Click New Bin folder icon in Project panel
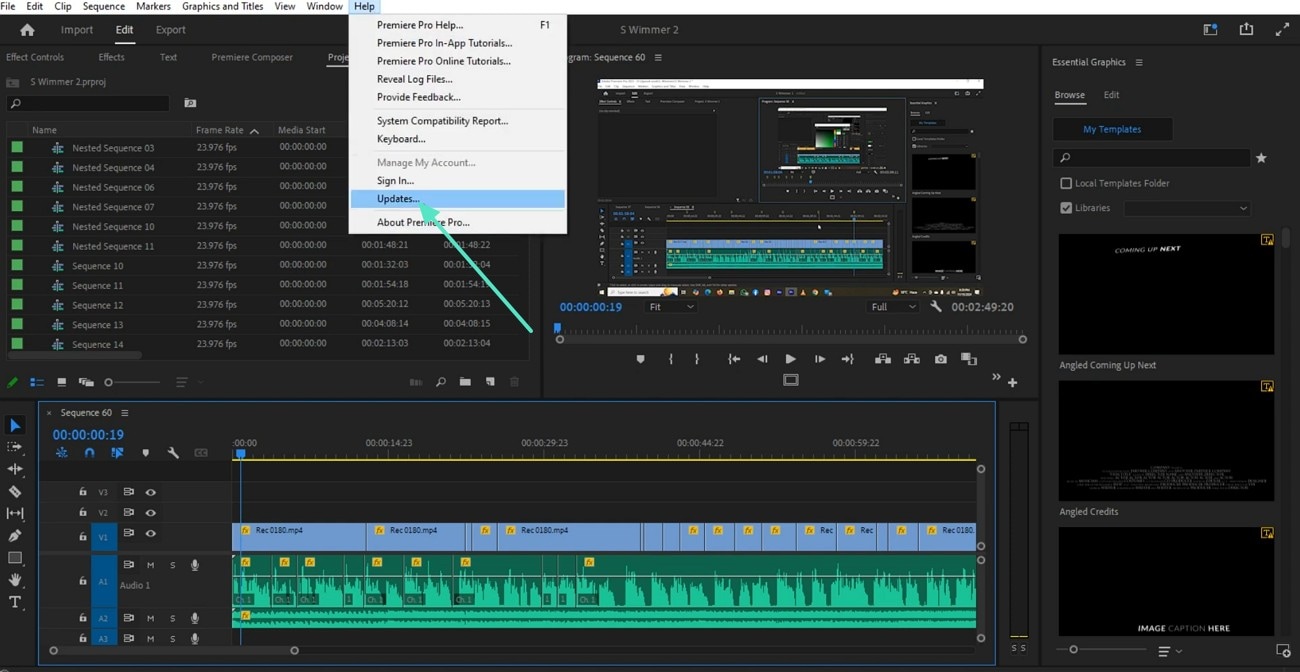The image size is (1300, 672). (x=465, y=382)
